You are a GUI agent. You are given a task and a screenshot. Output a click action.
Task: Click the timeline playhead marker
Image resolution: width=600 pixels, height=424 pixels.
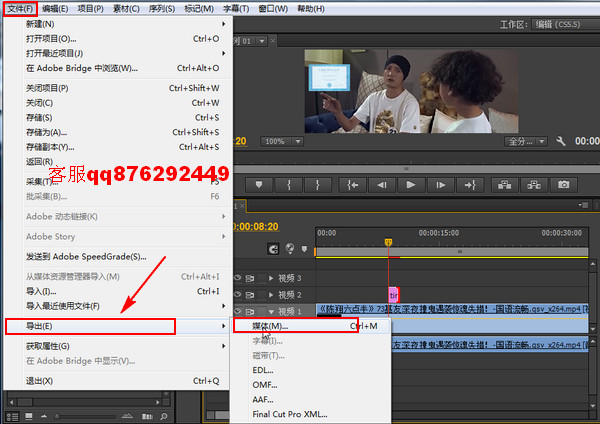[x=388, y=242]
